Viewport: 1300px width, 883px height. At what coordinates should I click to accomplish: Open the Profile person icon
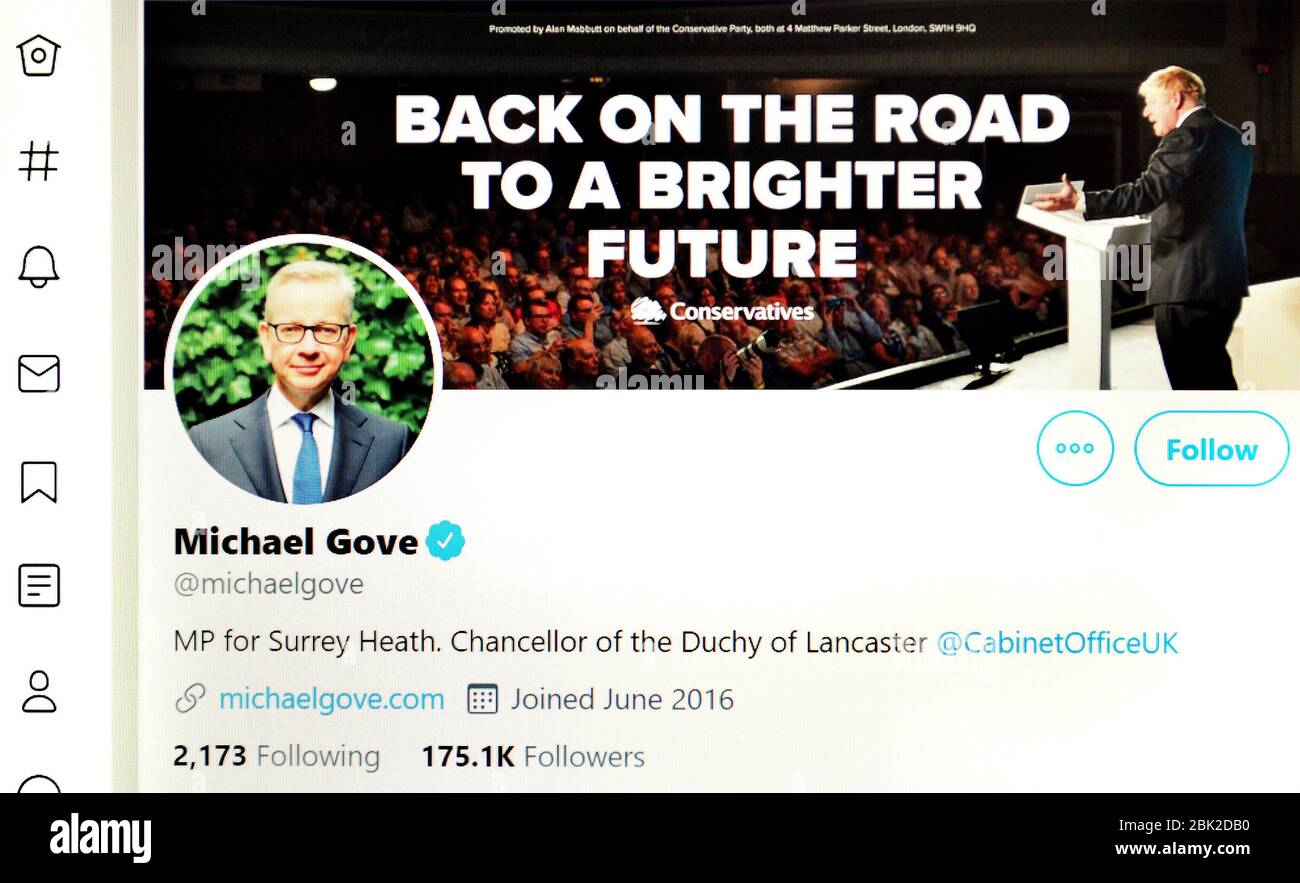click(39, 691)
